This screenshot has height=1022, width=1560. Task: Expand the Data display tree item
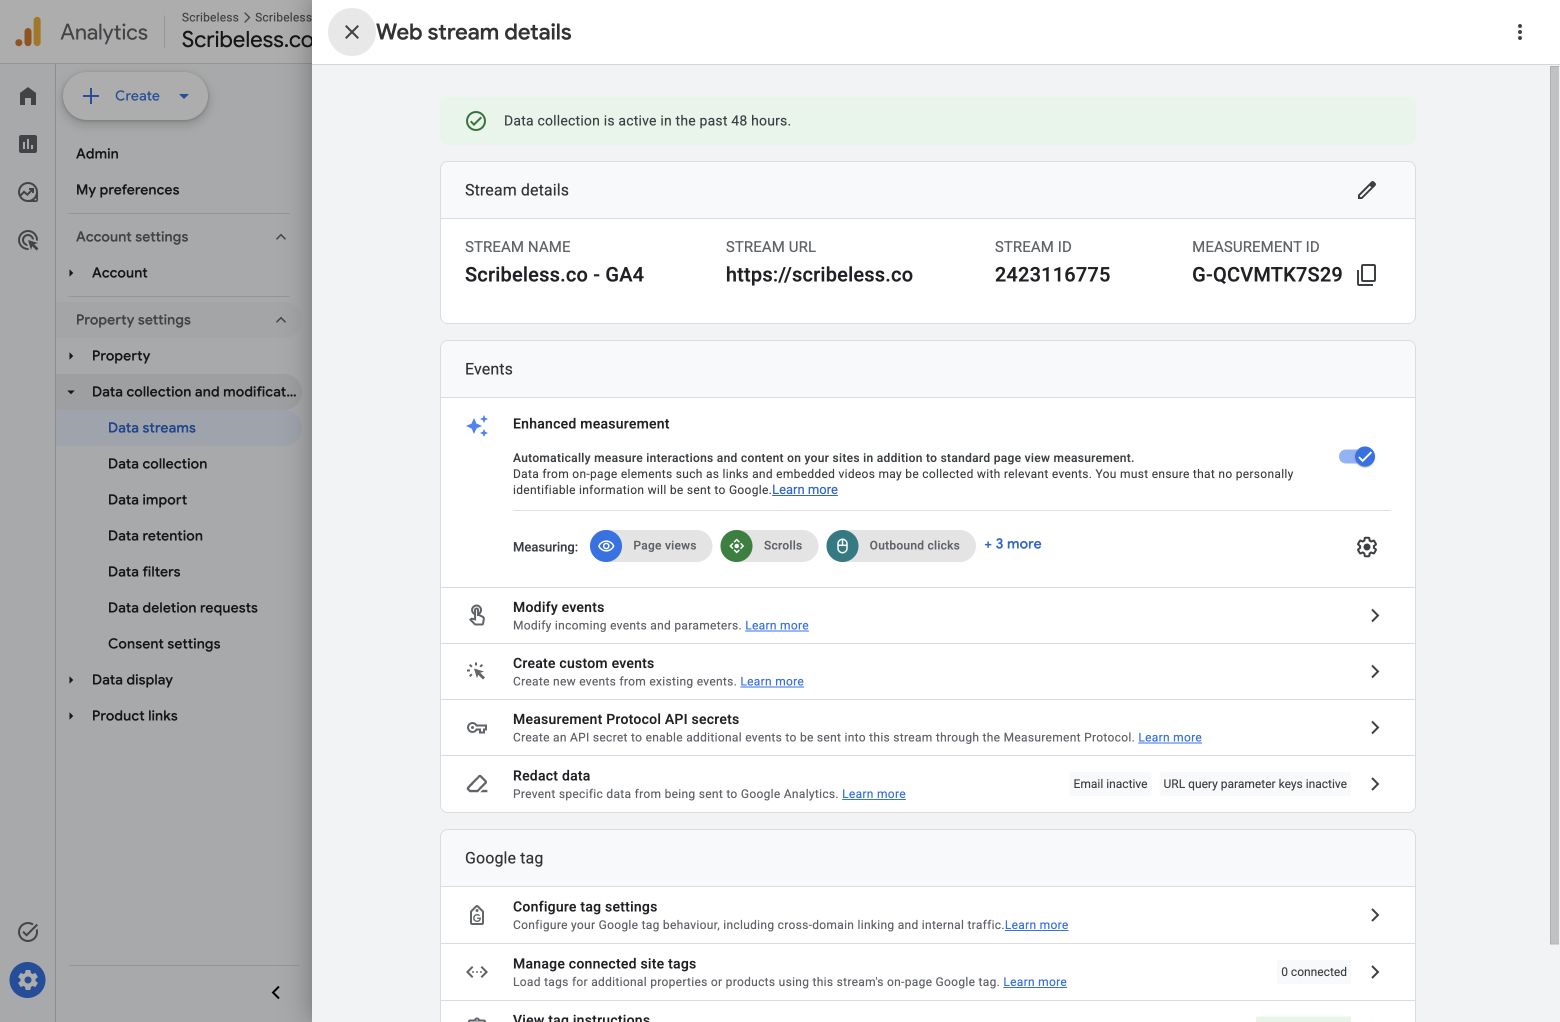(71, 680)
